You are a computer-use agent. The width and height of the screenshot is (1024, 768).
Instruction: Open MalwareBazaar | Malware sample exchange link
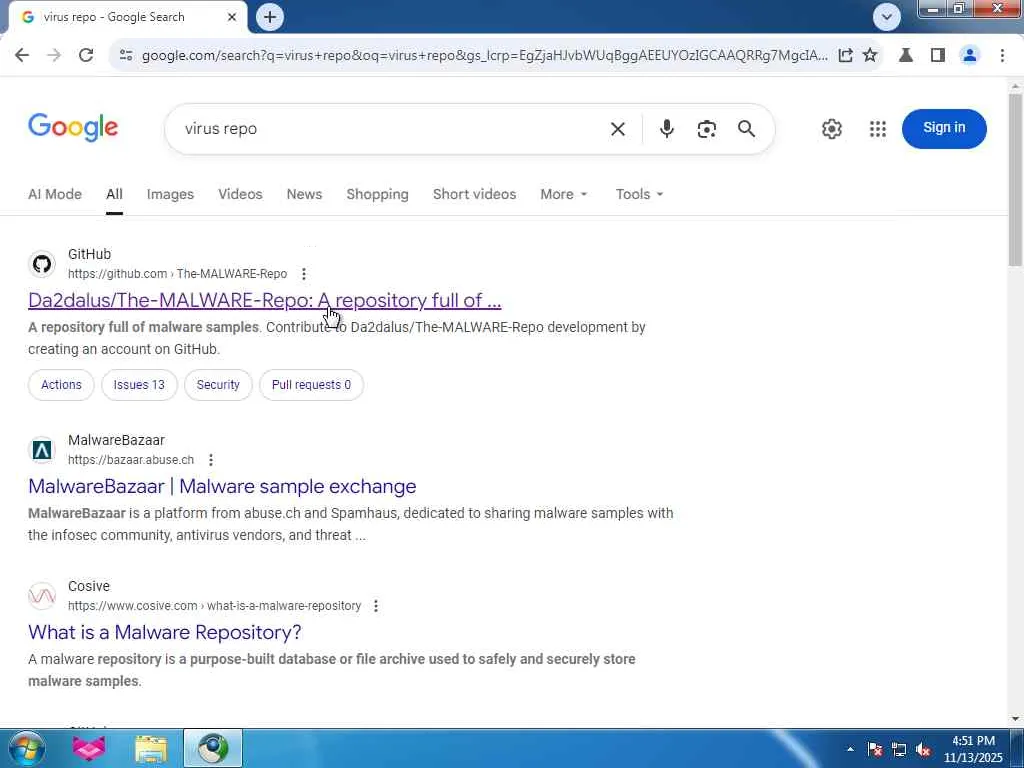point(222,487)
